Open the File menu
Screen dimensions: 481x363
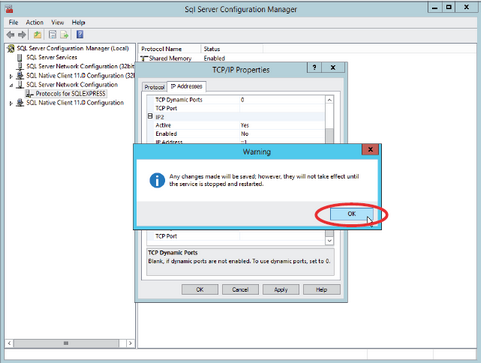coord(13,22)
